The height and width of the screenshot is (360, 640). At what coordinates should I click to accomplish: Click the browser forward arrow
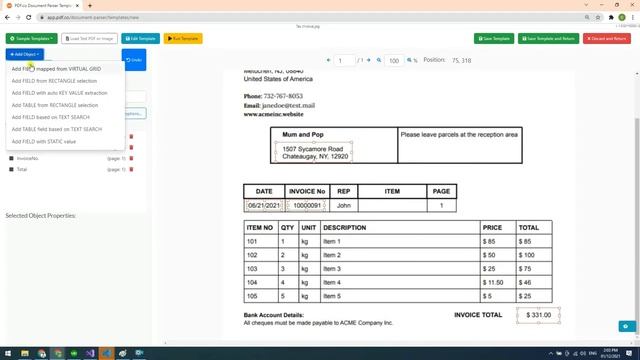tap(18, 18)
